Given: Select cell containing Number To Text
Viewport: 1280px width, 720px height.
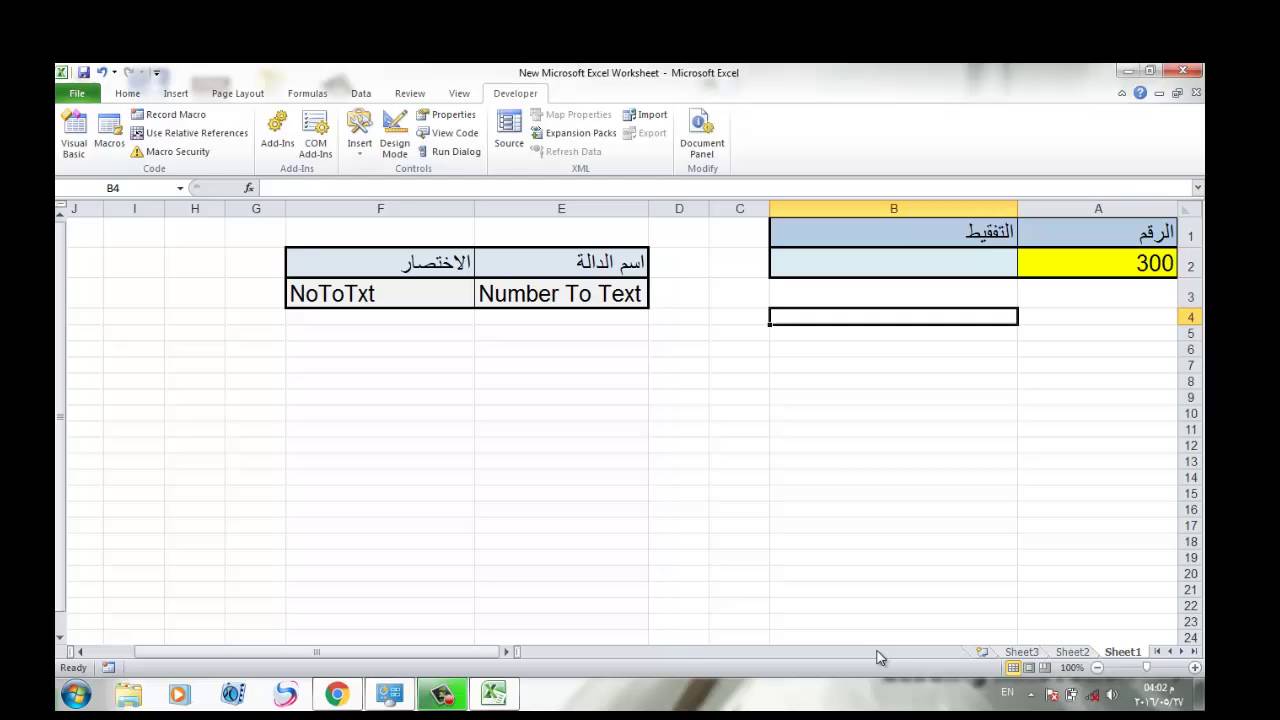Looking at the screenshot, I should pyautogui.click(x=561, y=293).
